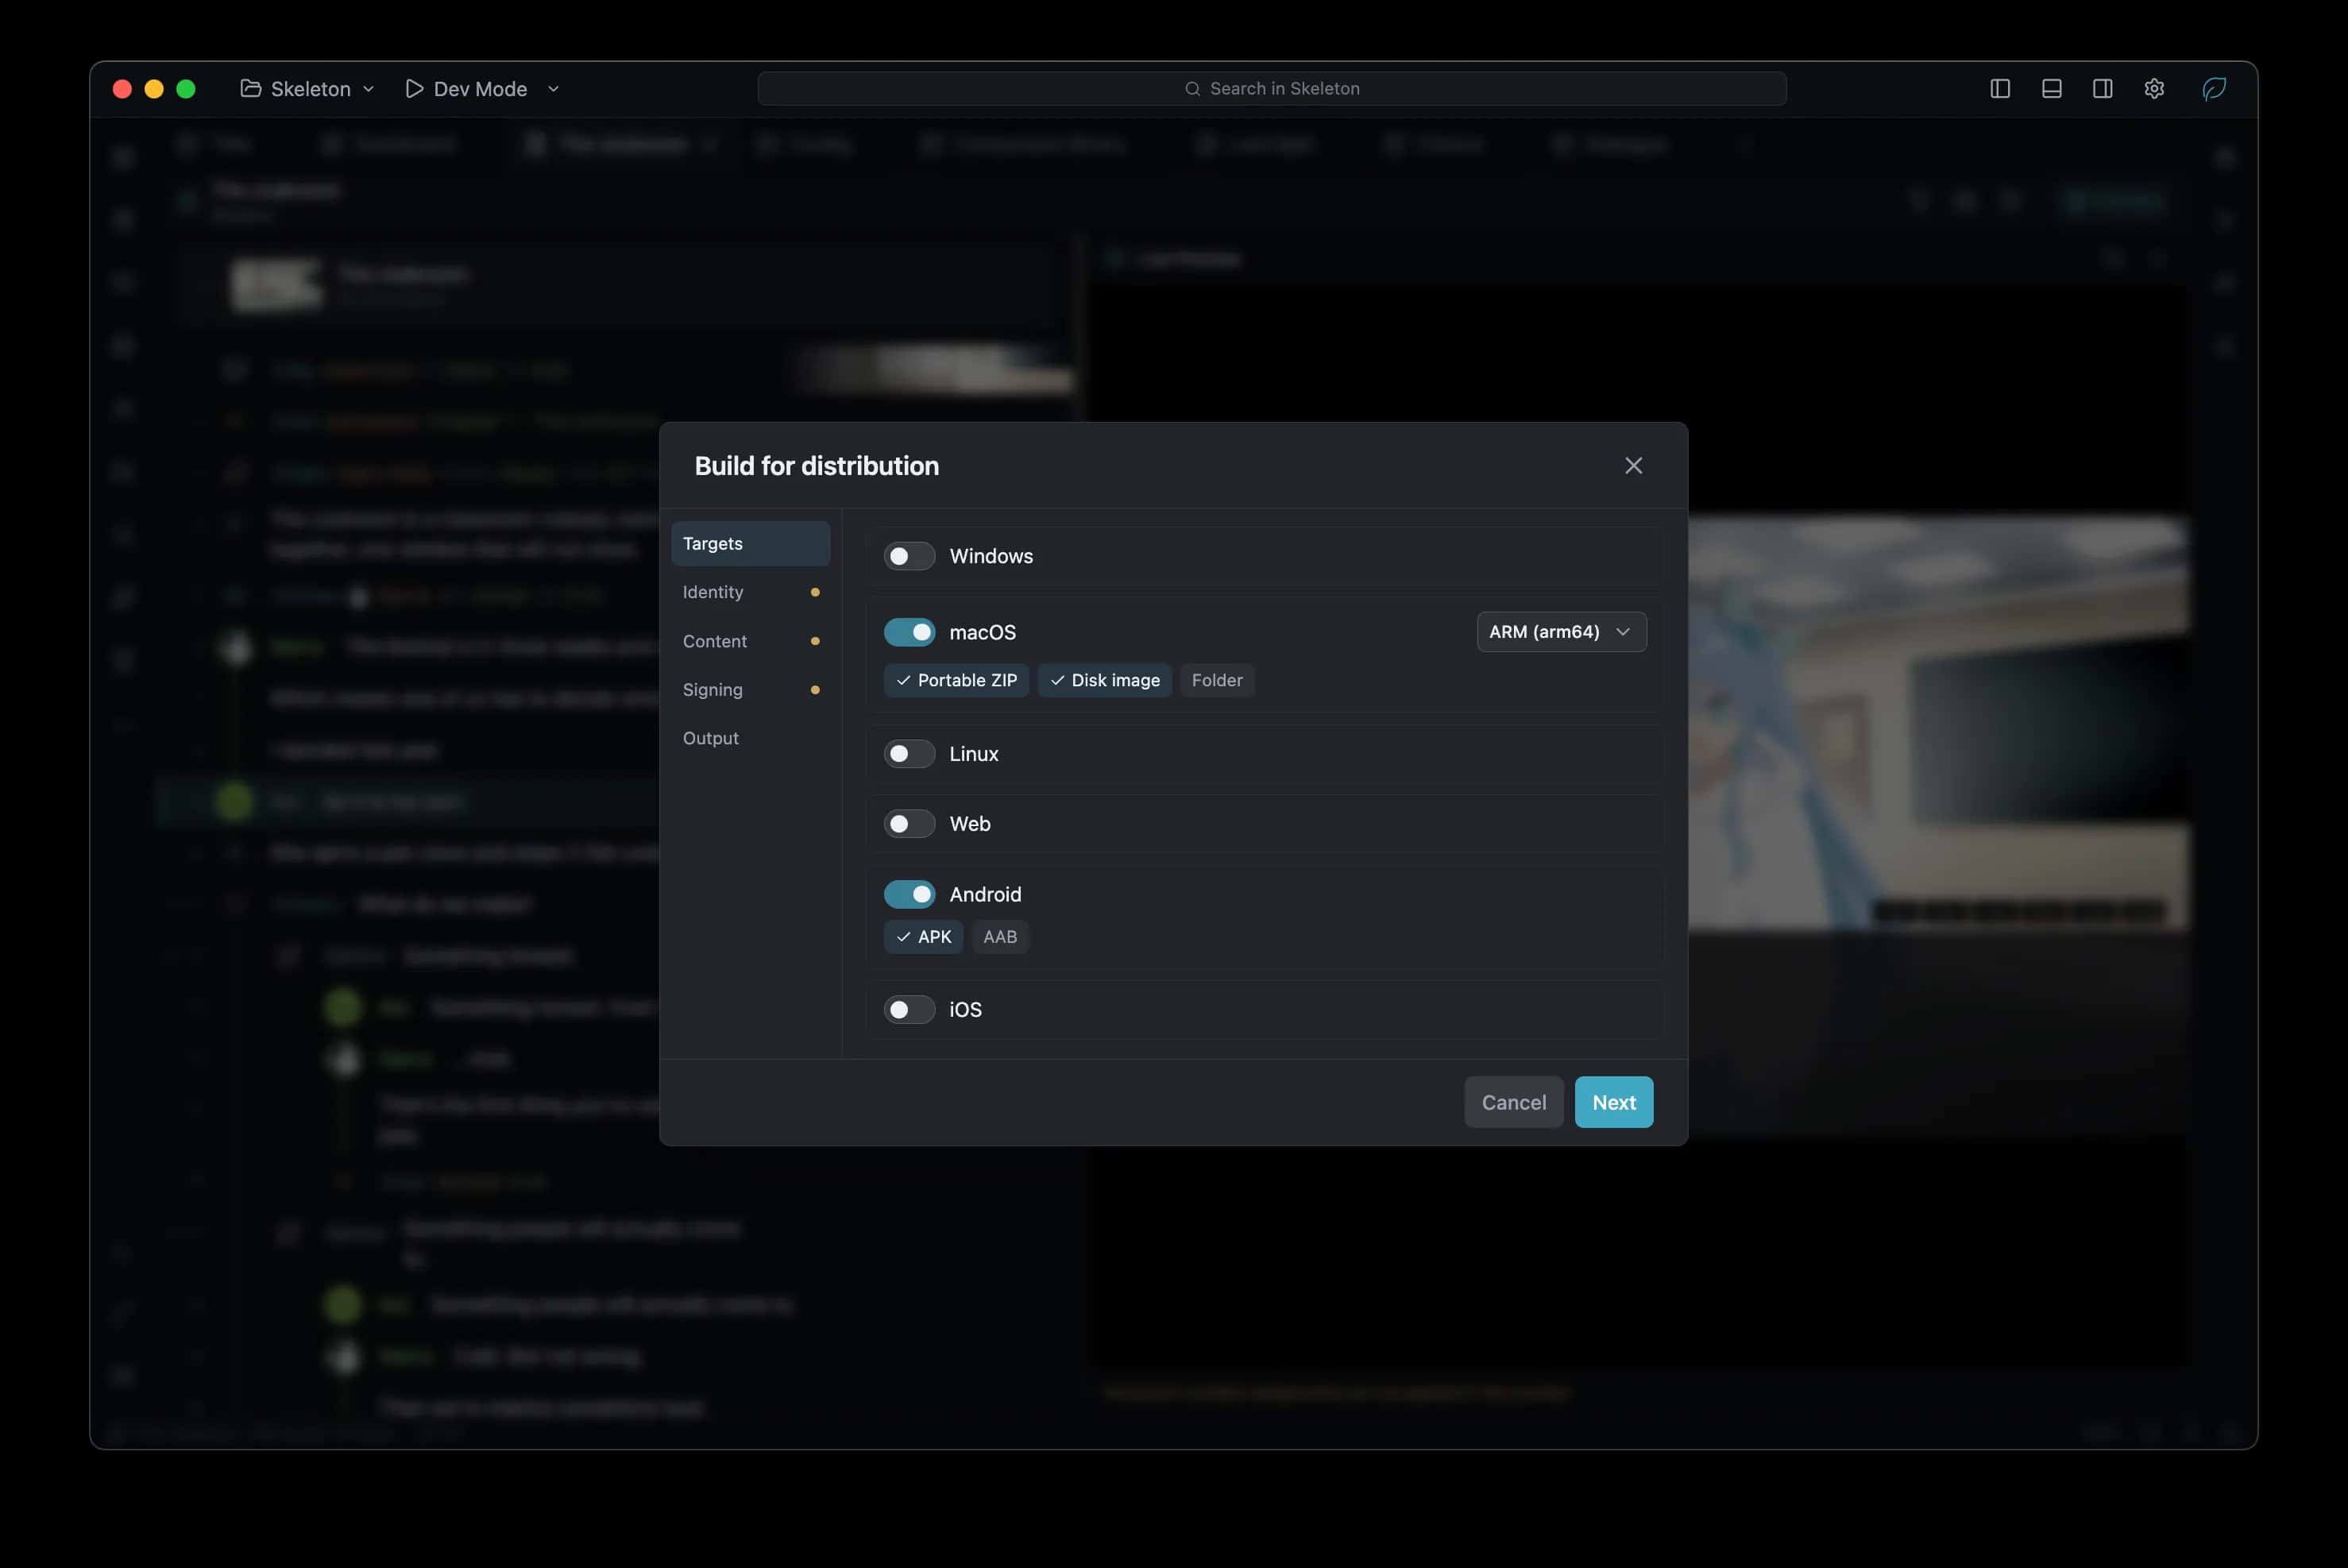Close the Build for distribution dialog
2348x1568 pixels.
(x=1633, y=466)
